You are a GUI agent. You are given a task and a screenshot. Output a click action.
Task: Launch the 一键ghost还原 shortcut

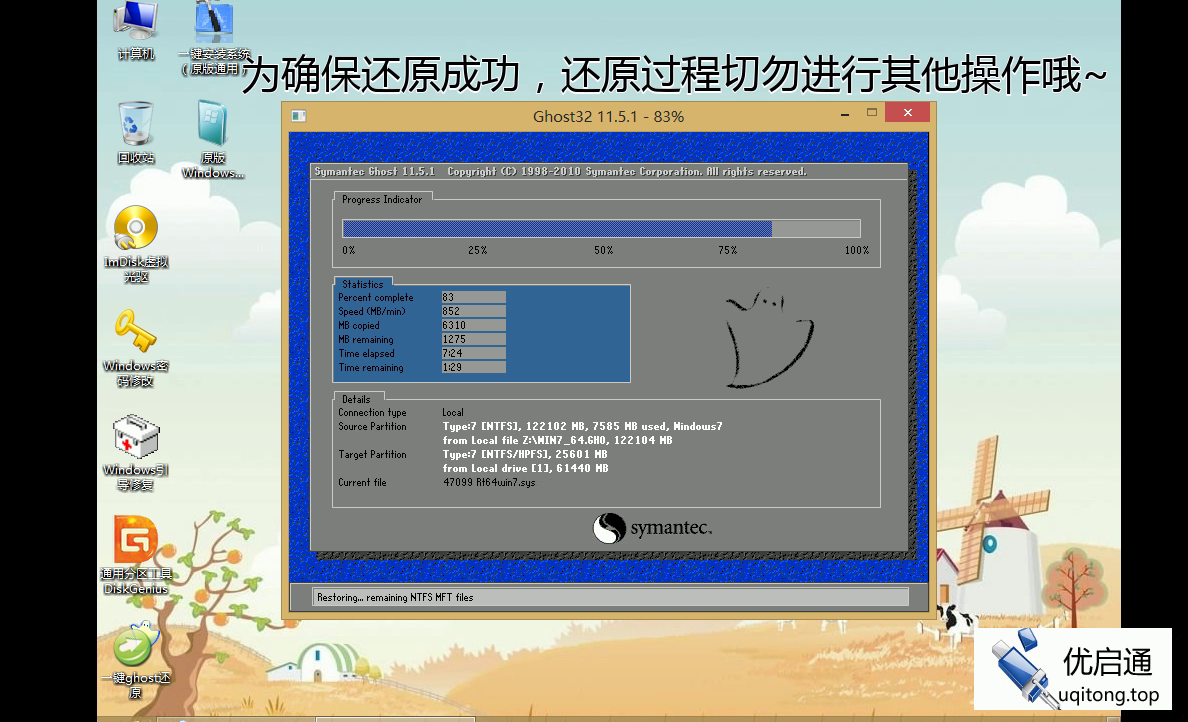click(135, 648)
